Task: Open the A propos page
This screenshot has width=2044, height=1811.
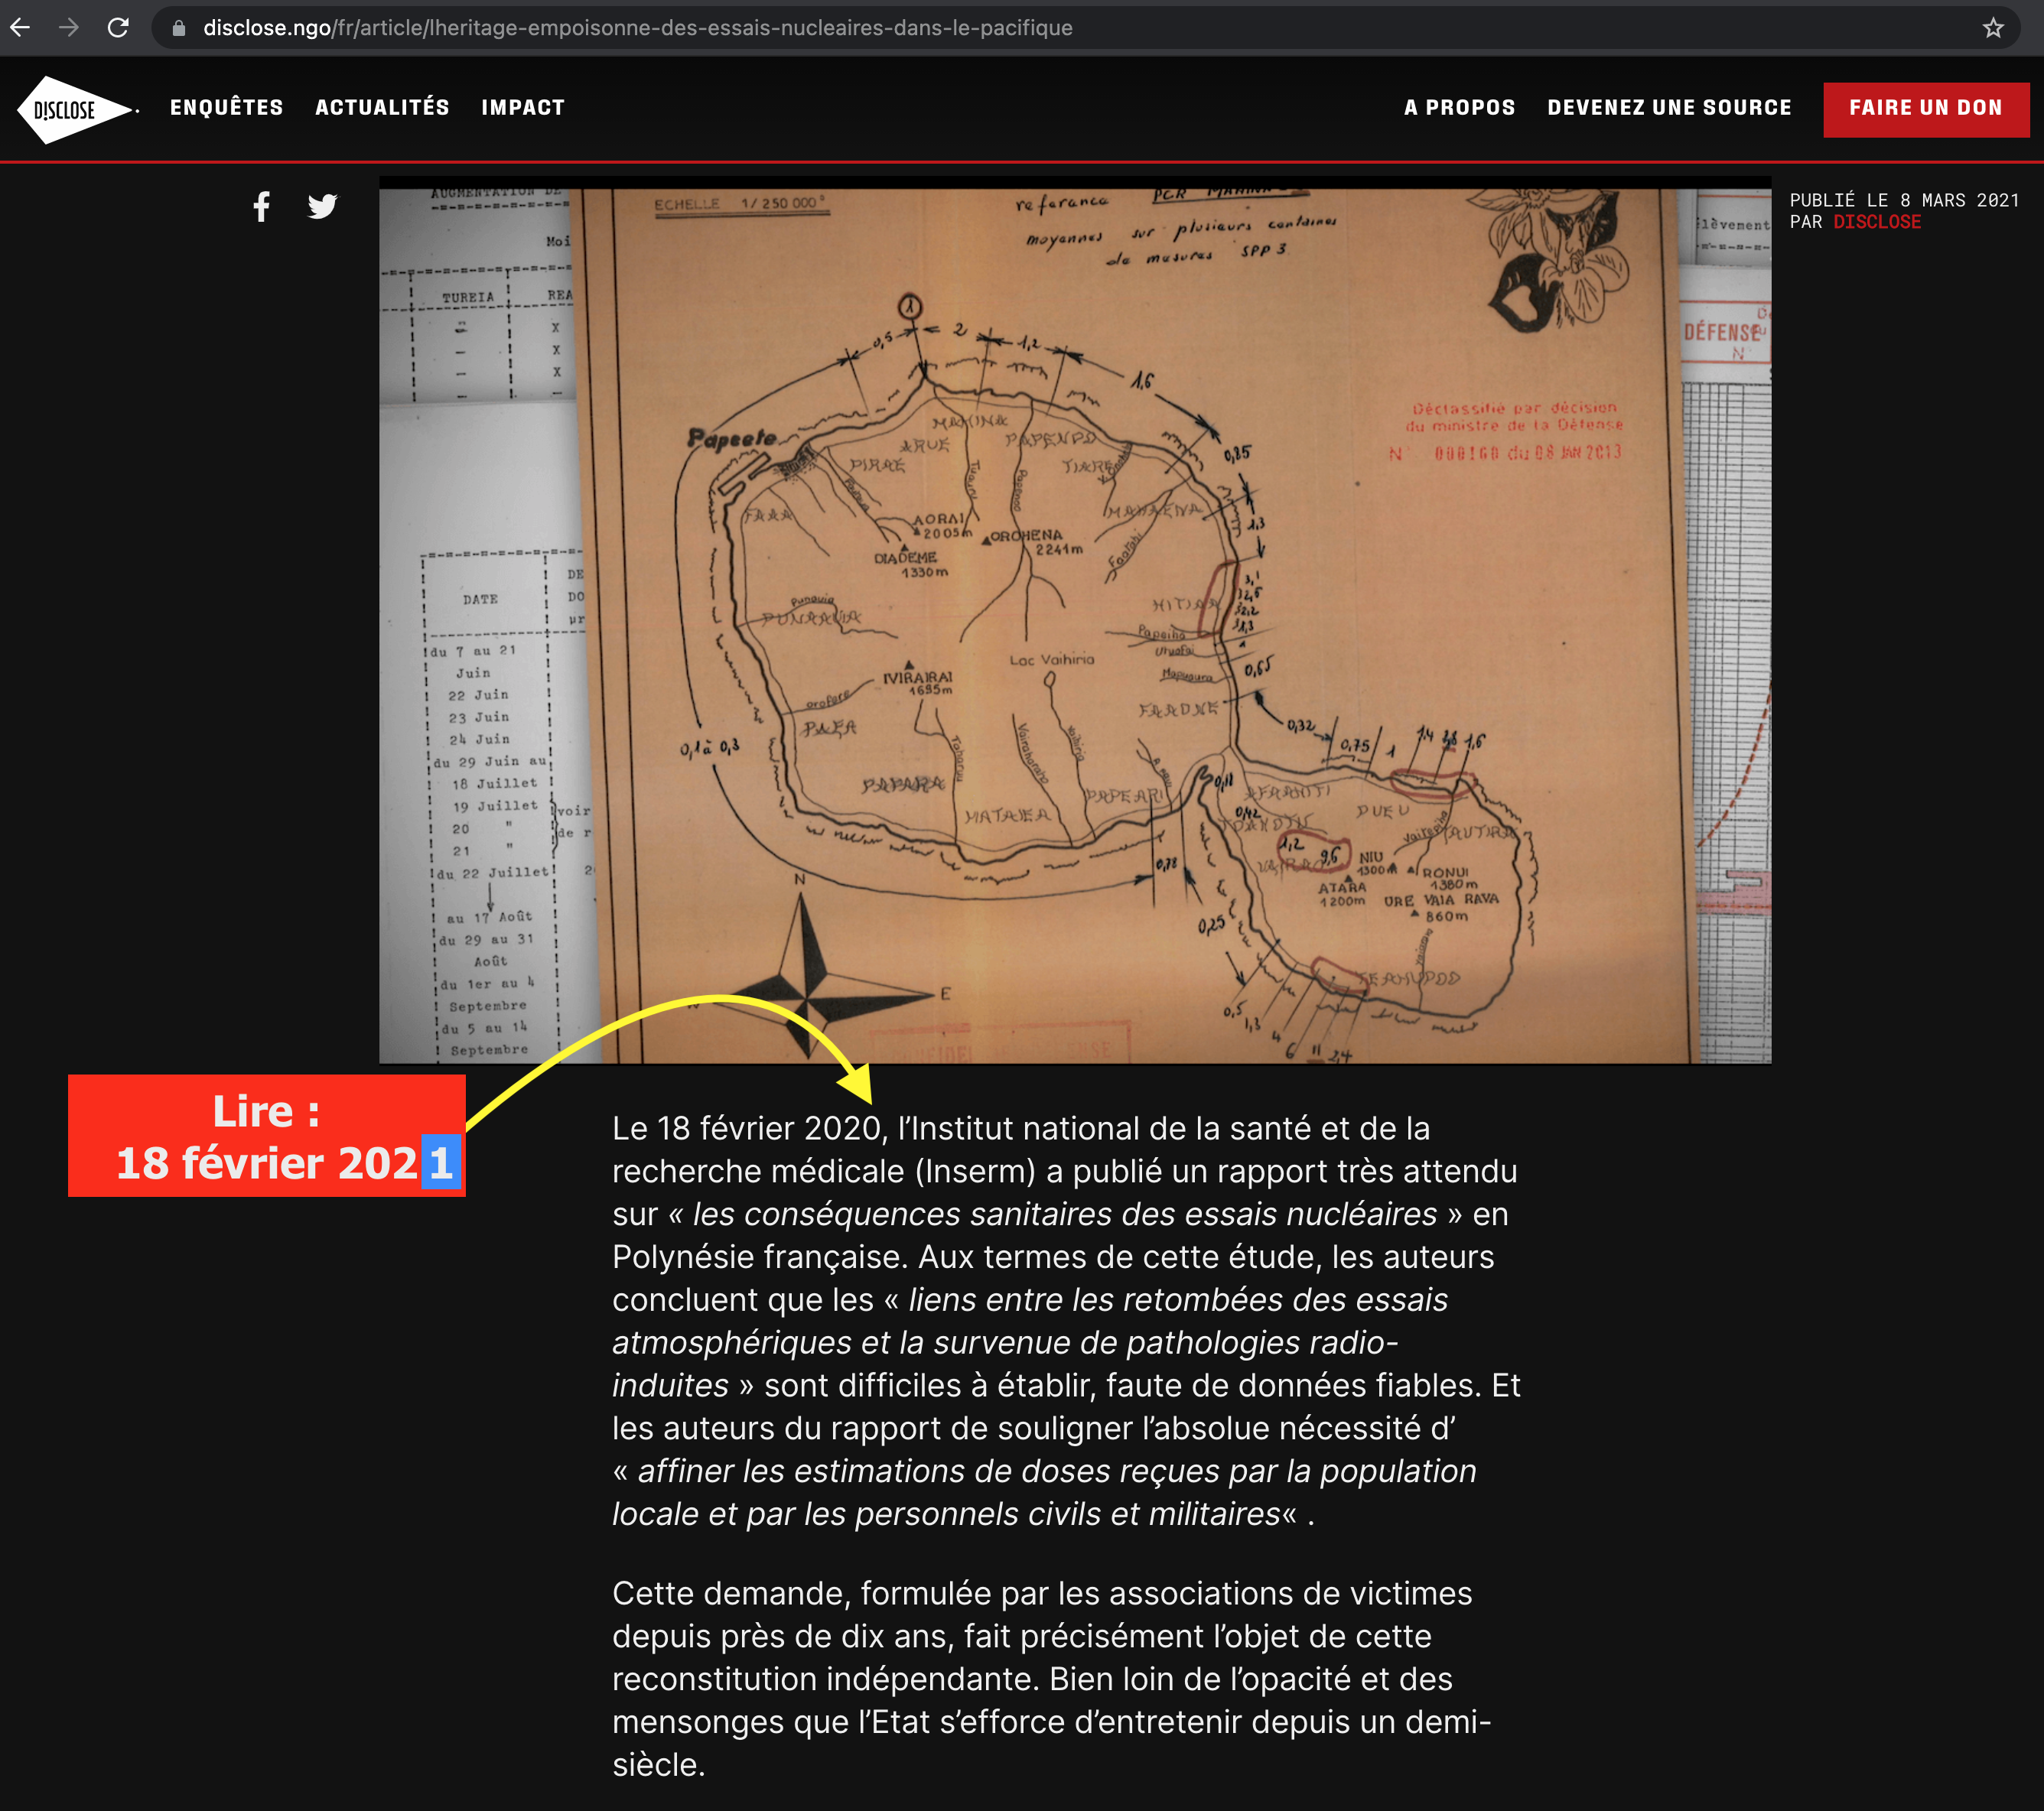Action: tap(1459, 108)
